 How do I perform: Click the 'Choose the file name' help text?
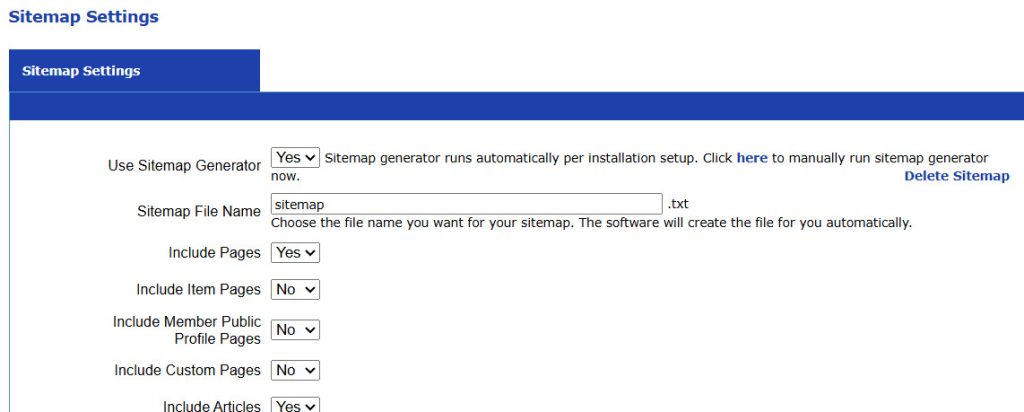tap(591, 223)
